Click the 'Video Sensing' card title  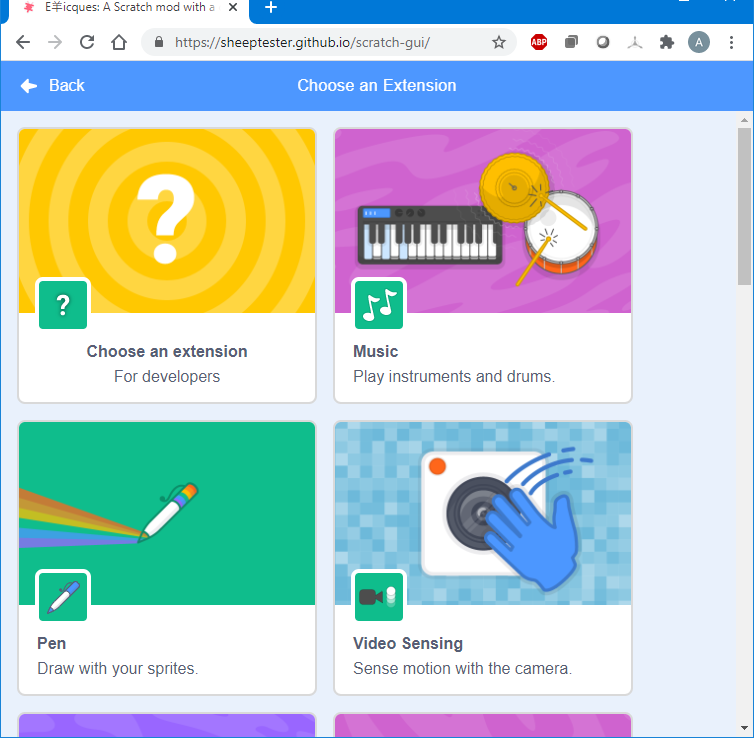(x=408, y=643)
